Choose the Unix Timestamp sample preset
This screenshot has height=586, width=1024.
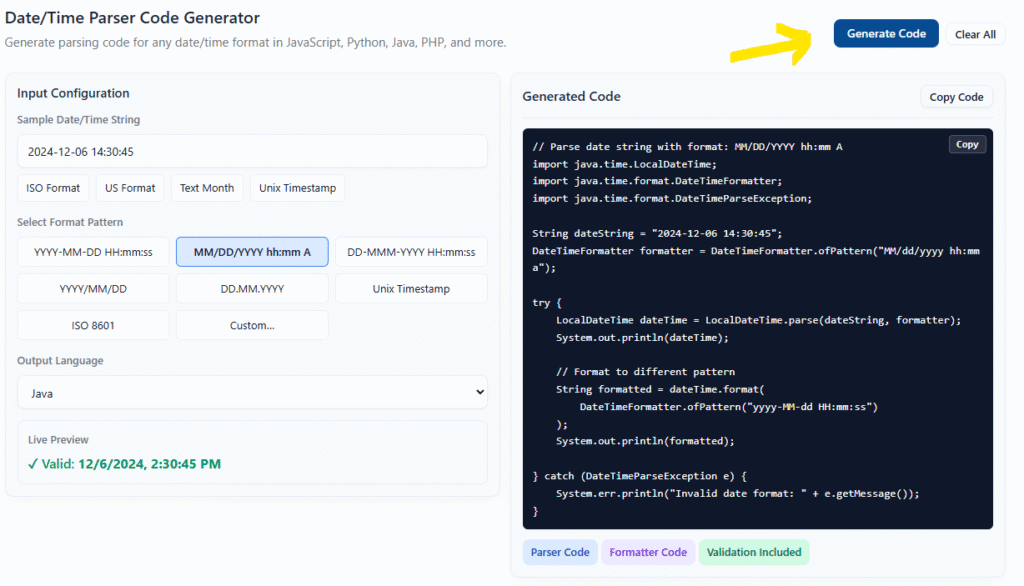(x=297, y=187)
